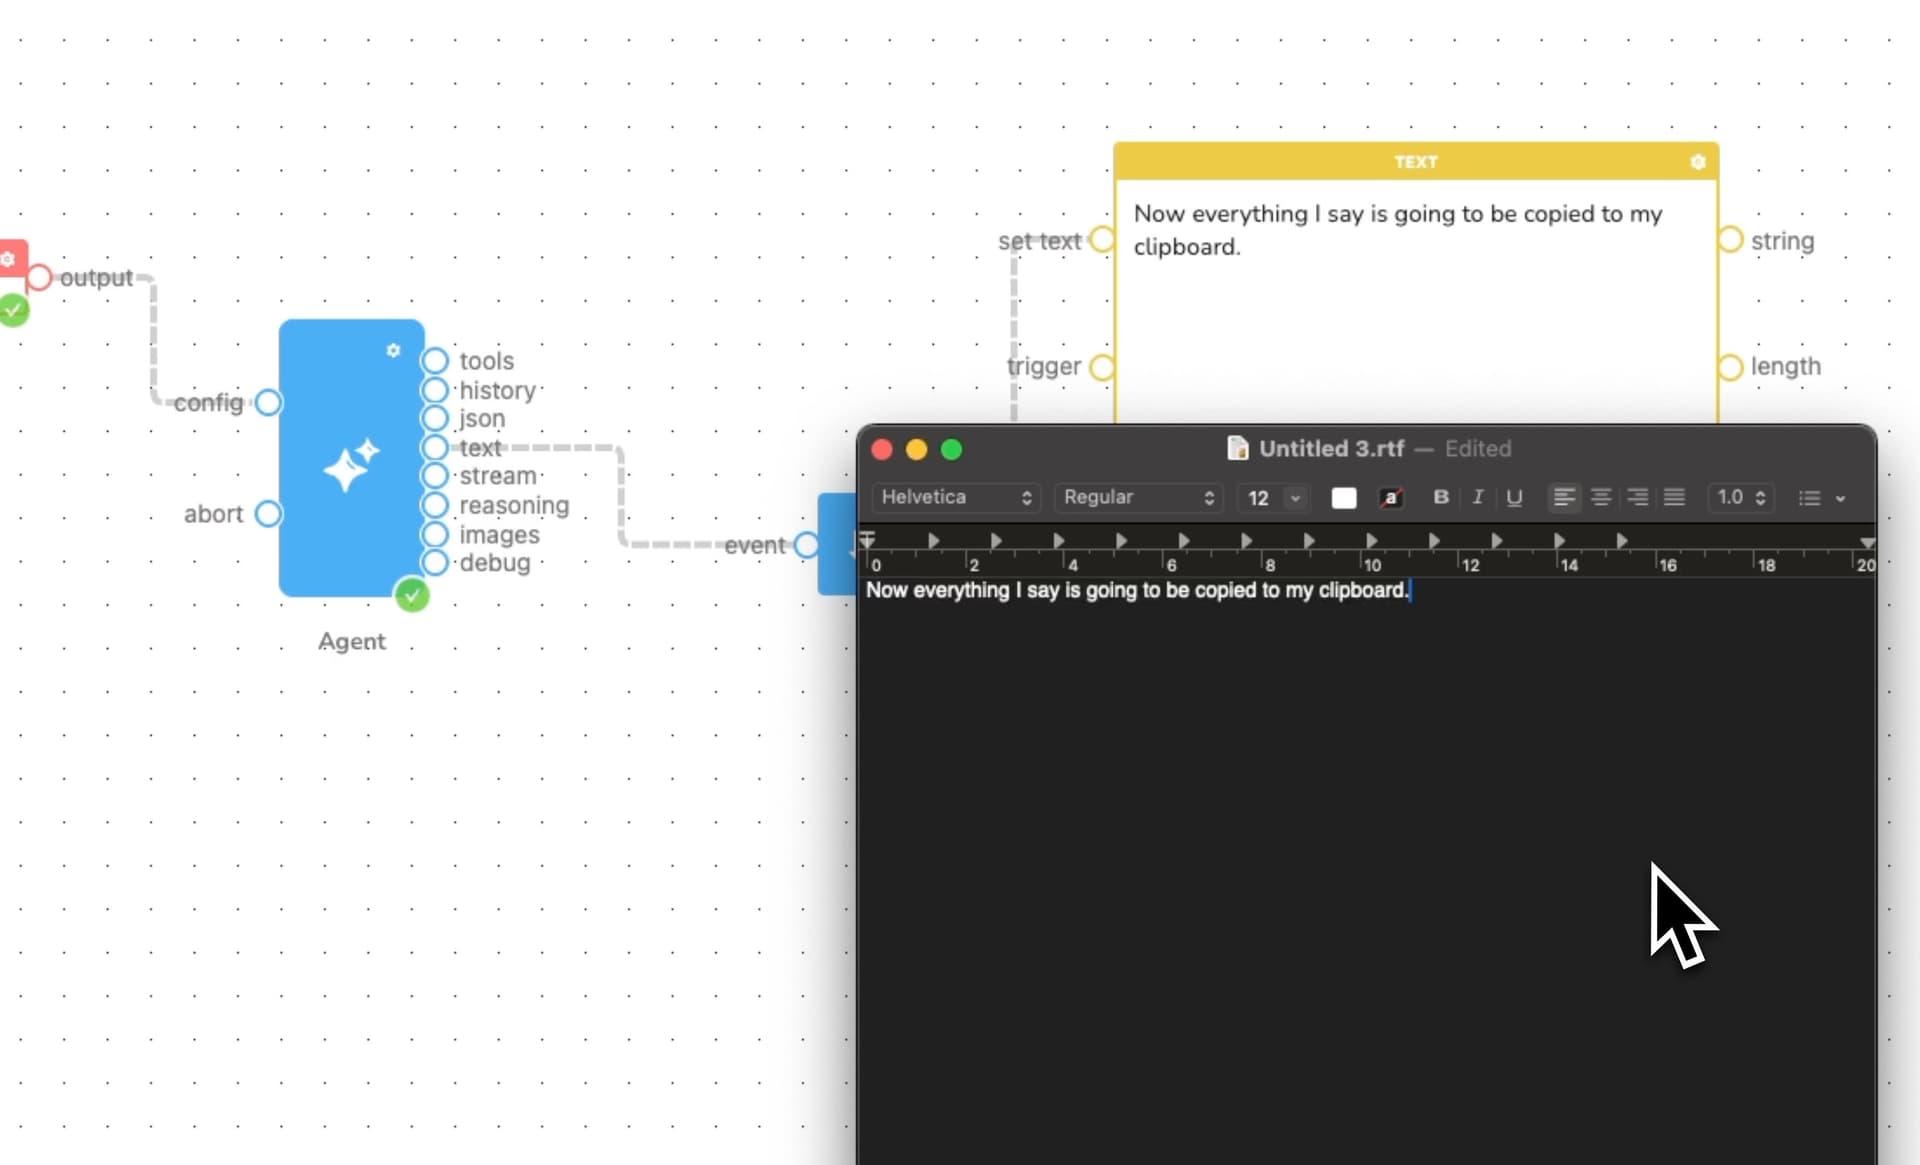
Task: Open the Agent node settings gear
Action: (x=393, y=350)
